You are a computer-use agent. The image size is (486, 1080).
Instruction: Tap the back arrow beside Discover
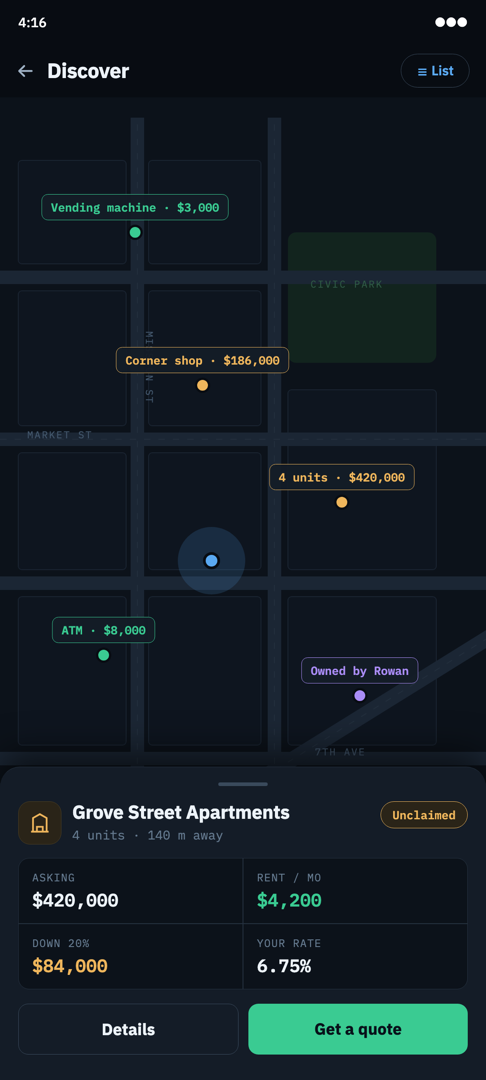point(25,71)
